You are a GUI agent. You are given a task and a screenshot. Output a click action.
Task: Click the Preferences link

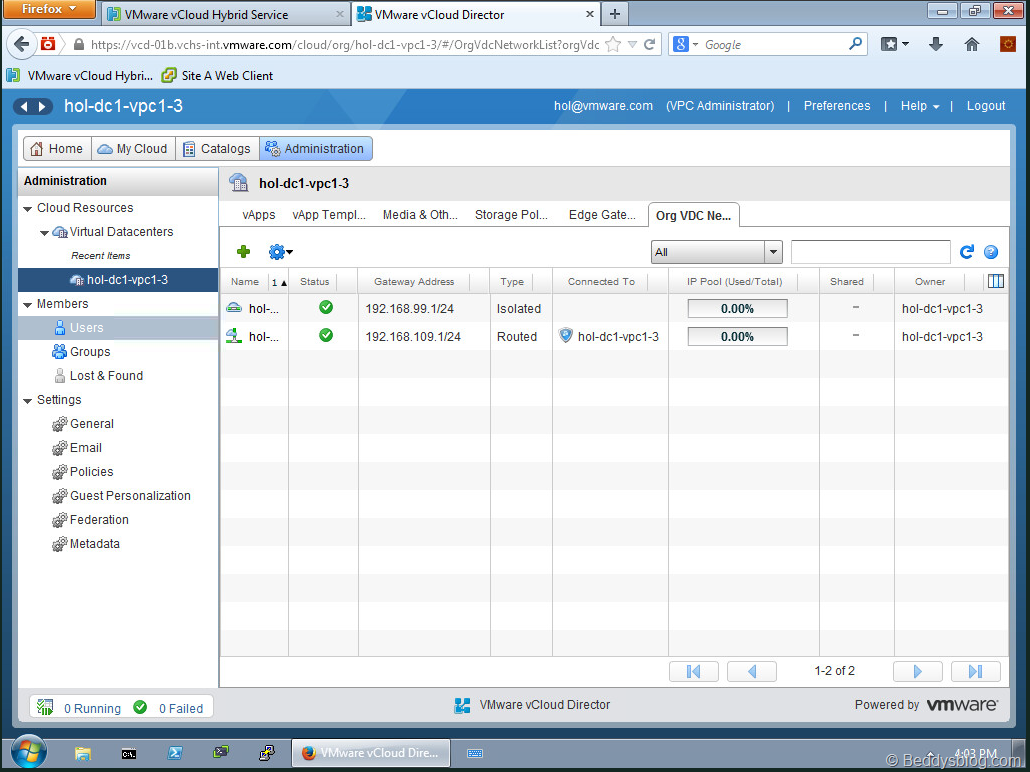pyautogui.click(x=837, y=106)
